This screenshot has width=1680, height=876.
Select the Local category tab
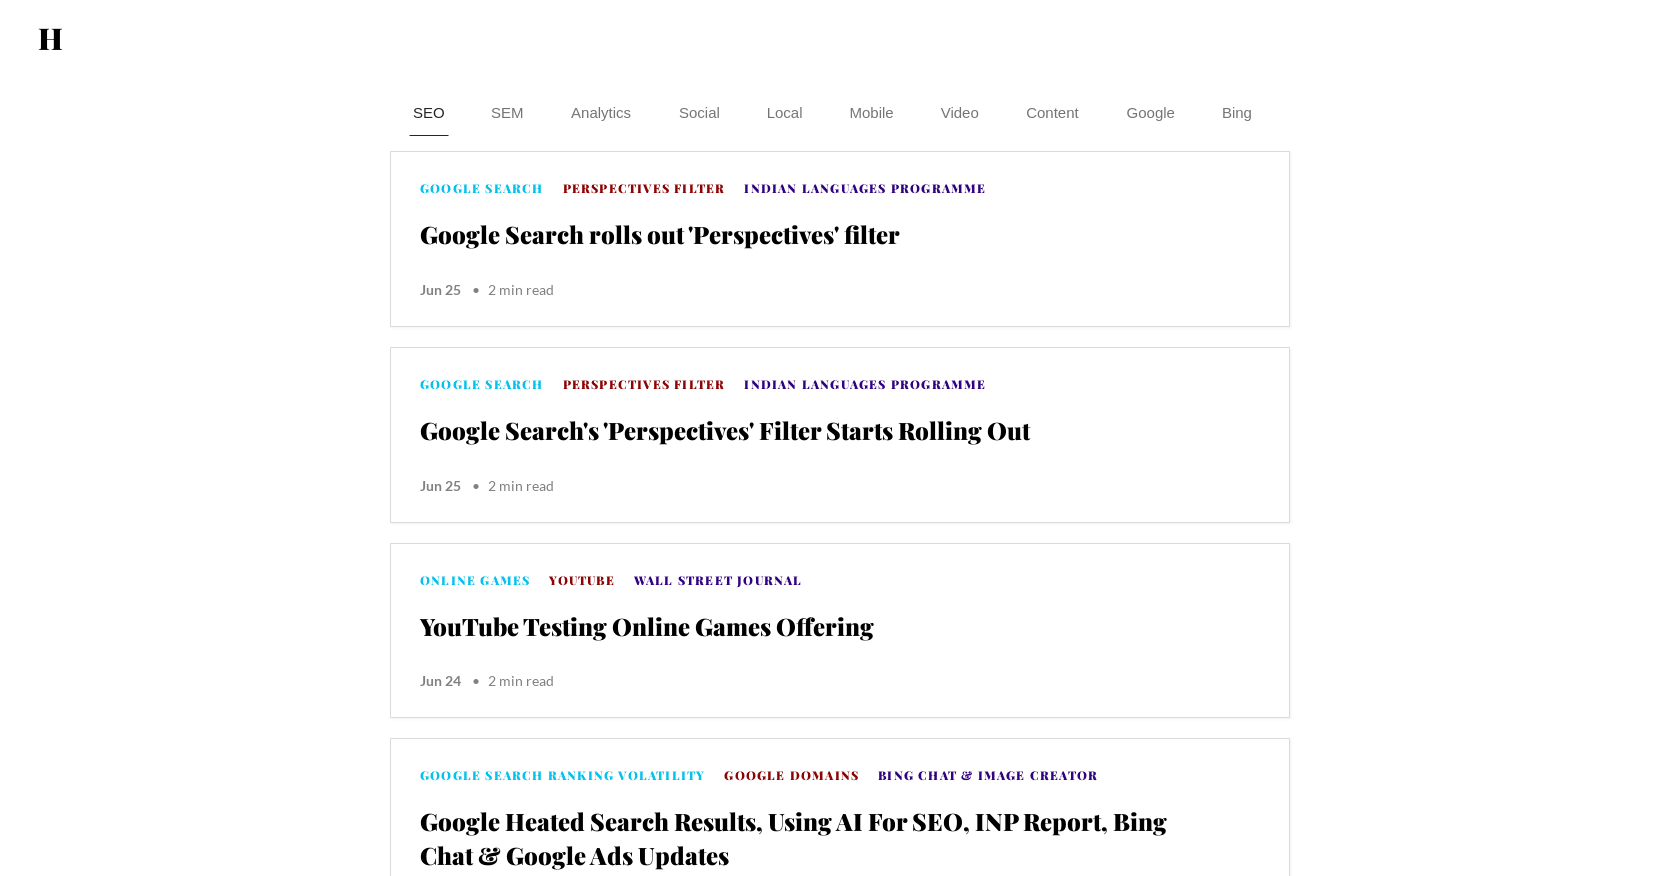pos(785,113)
